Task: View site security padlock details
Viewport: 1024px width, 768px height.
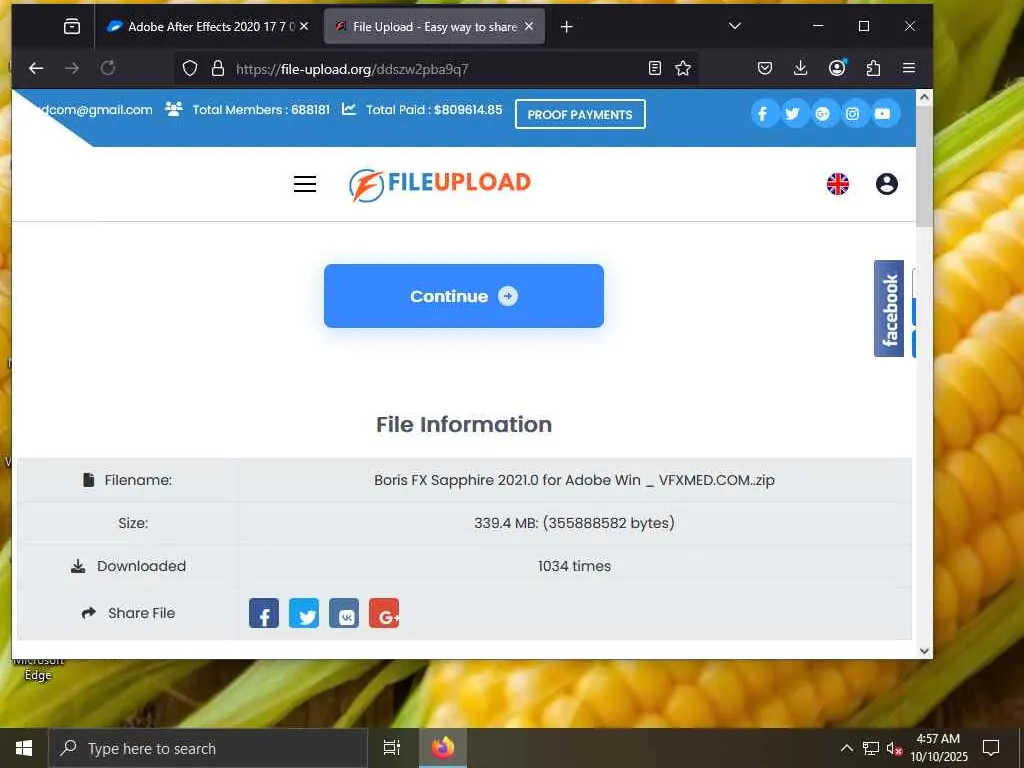Action: (x=218, y=69)
